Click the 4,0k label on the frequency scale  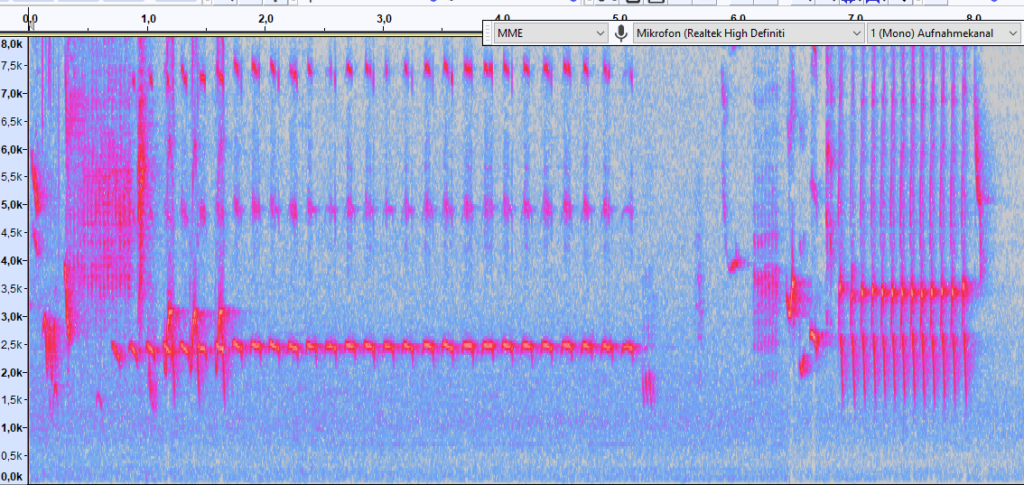[13, 260]
